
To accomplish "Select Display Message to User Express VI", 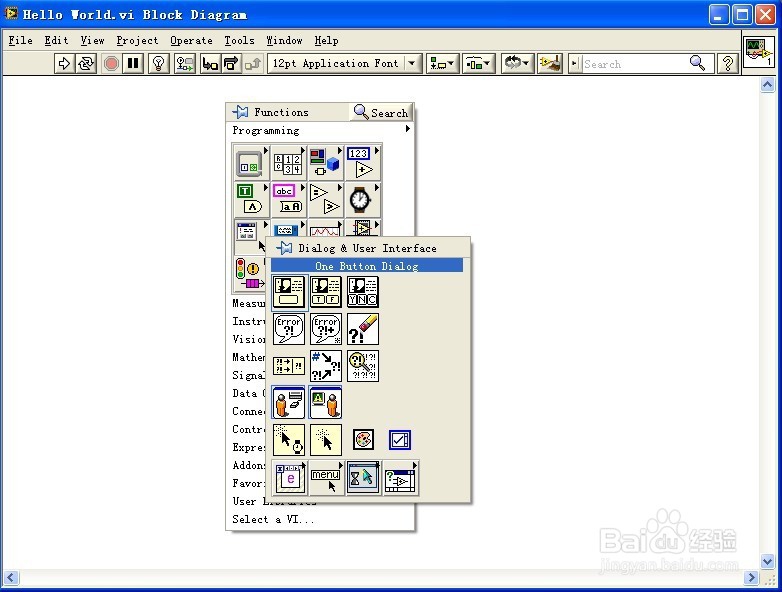I will [x=326, y=402].
